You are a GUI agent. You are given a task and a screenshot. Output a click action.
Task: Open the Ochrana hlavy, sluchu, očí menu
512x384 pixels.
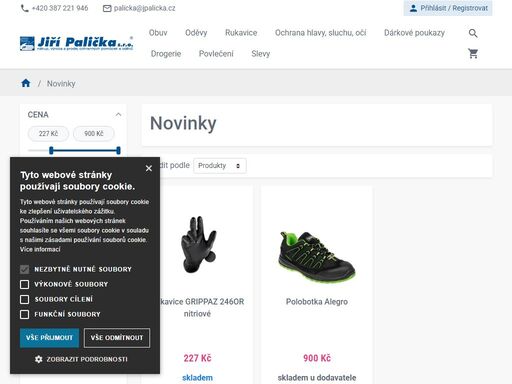[x=320, y=33]
